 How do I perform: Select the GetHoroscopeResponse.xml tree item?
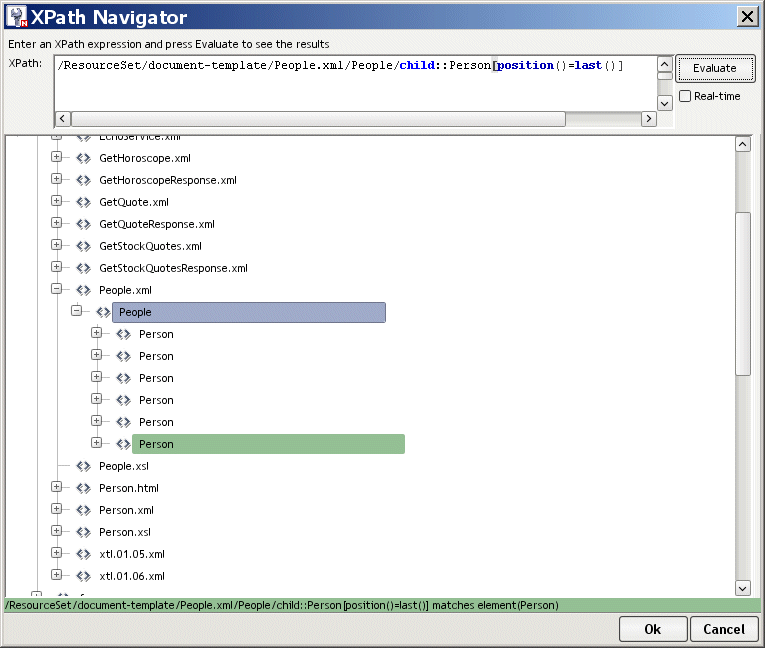[x=168, y=180]
